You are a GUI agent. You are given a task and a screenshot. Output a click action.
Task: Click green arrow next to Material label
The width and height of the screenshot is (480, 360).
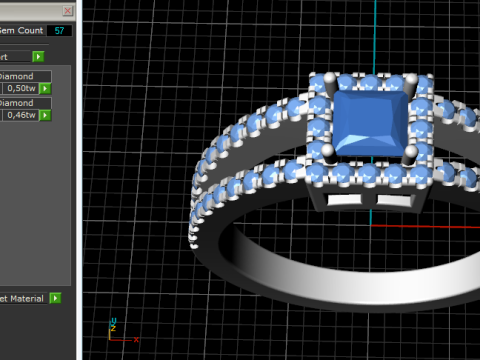(55, 298)
